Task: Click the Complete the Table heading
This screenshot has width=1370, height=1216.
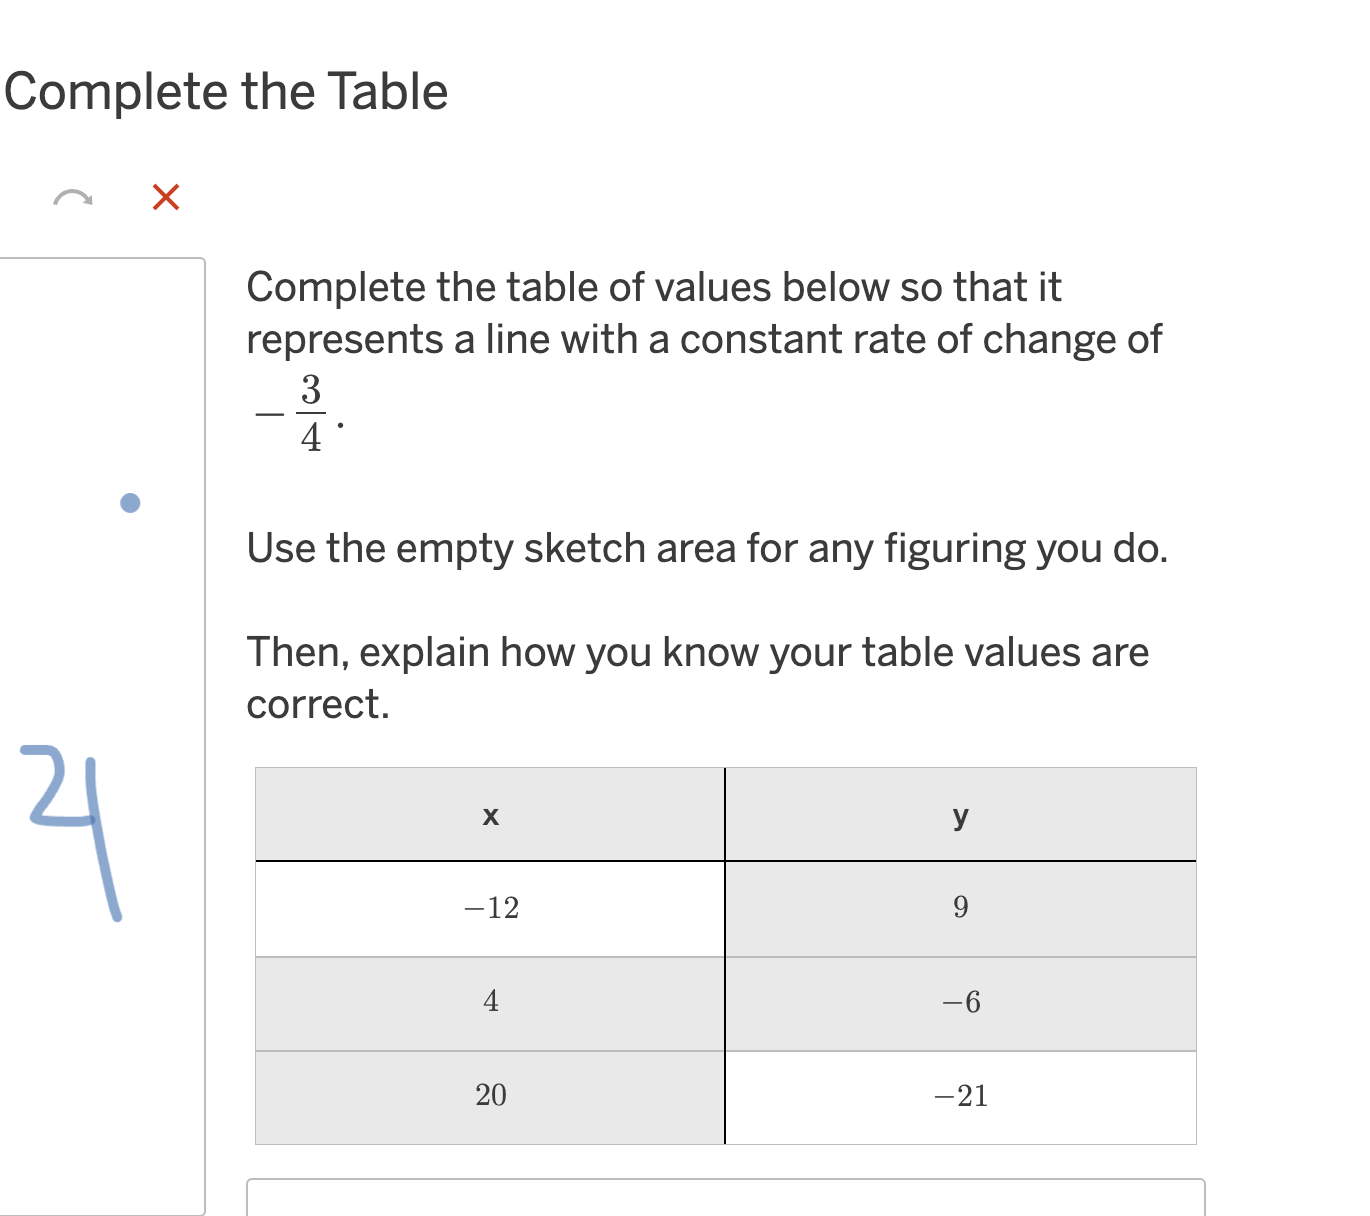Action: pos(226,92)
